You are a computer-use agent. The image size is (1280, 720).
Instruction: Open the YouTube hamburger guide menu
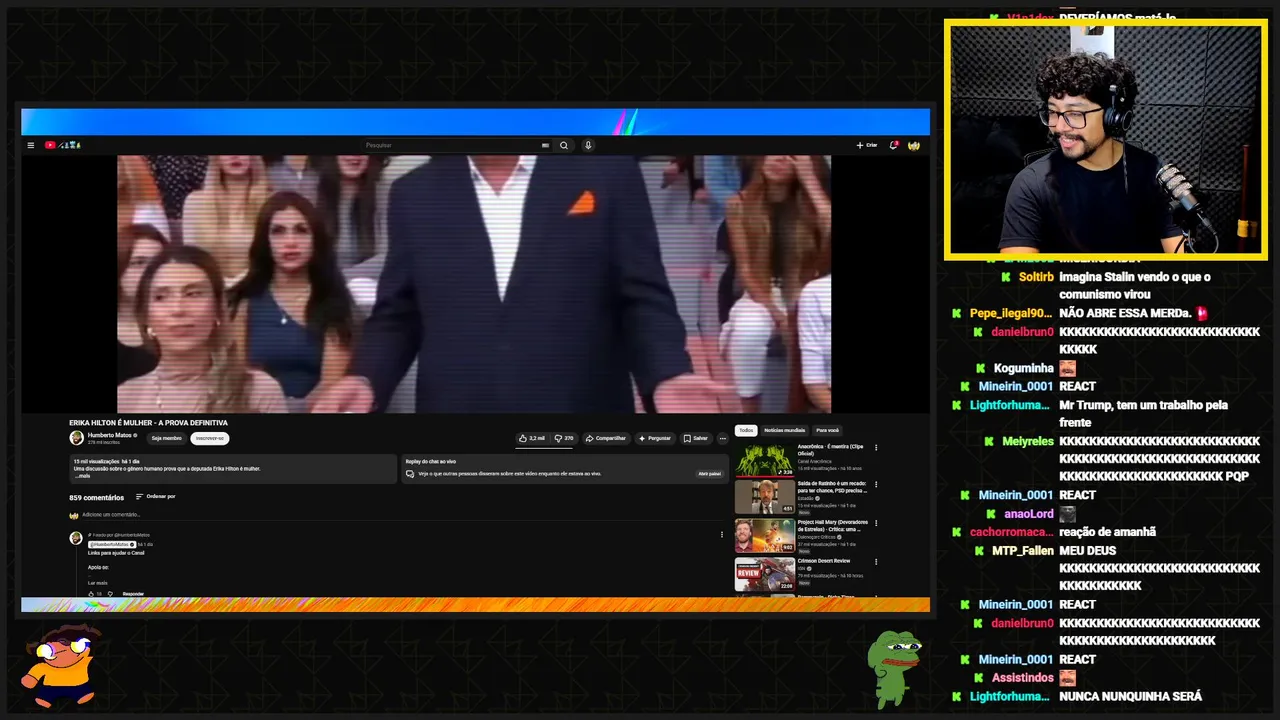click(30, 145)
